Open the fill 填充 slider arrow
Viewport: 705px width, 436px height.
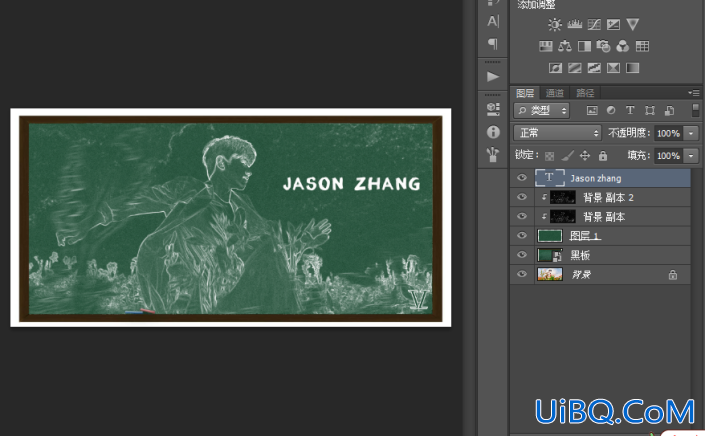click(691, 156)
